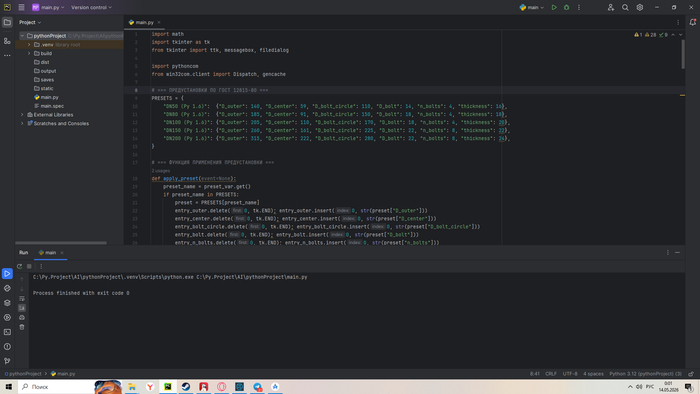Open main.spec in project tree
Screen dimensions: 700x394
49,106
